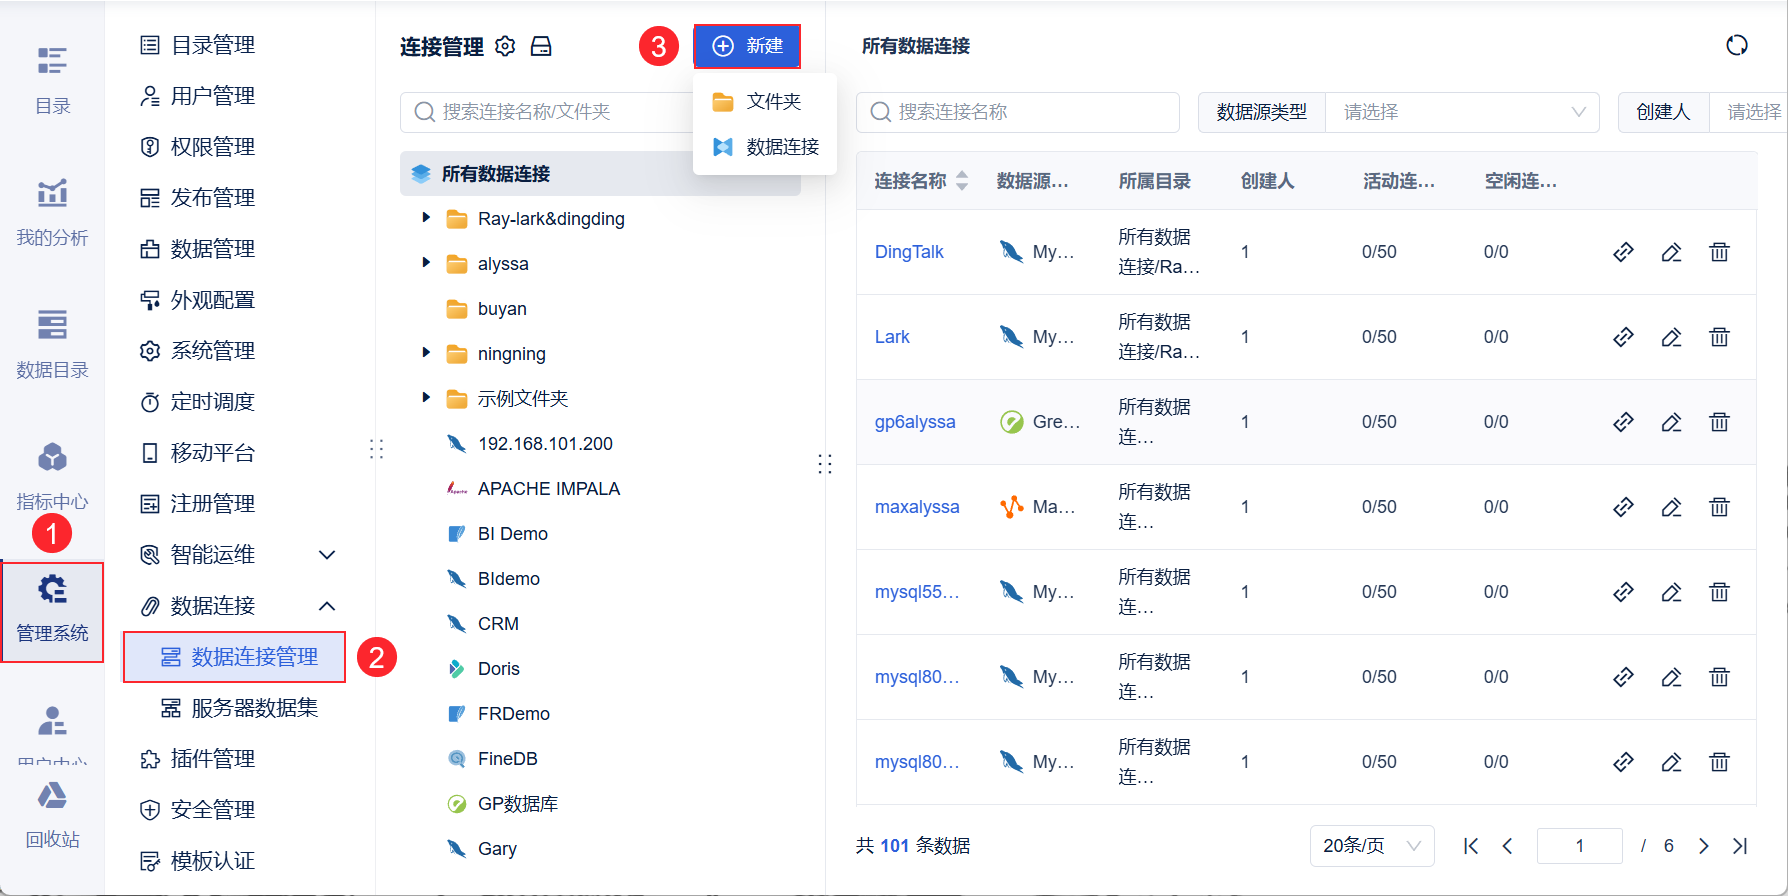Image resolution: width=1788 pixels, height=896 pixels.
Task: Click the 新建 button
Action: coord(747,46)
